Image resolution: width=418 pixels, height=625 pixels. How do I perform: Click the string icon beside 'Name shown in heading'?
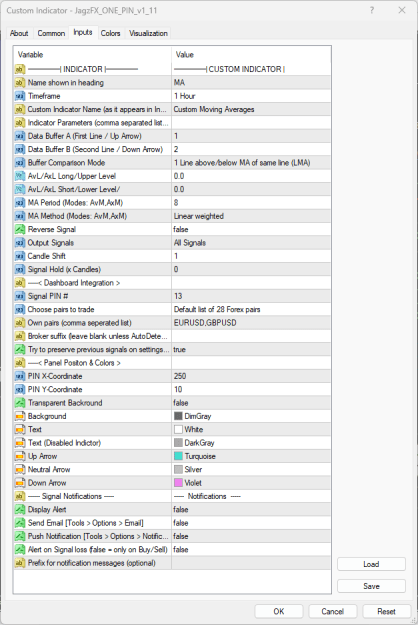20,83
